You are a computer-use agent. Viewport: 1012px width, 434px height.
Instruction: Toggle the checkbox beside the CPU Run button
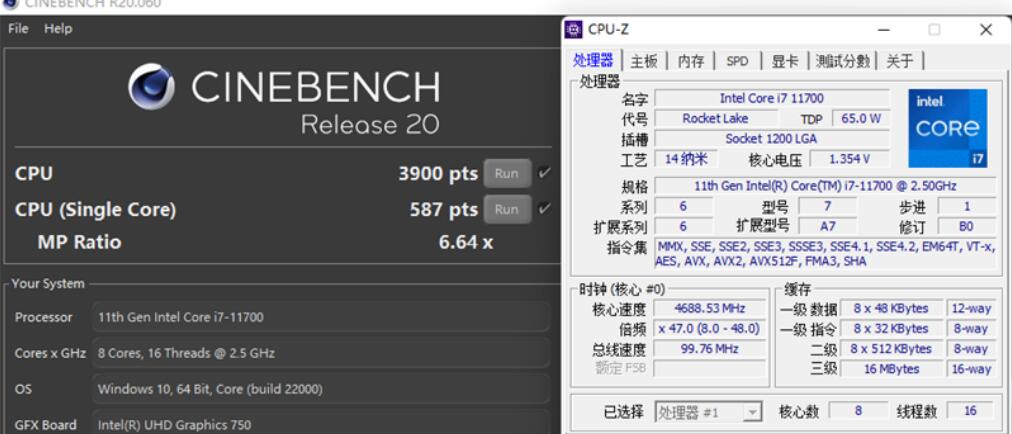pyautogui.click(x=545, y=173)
